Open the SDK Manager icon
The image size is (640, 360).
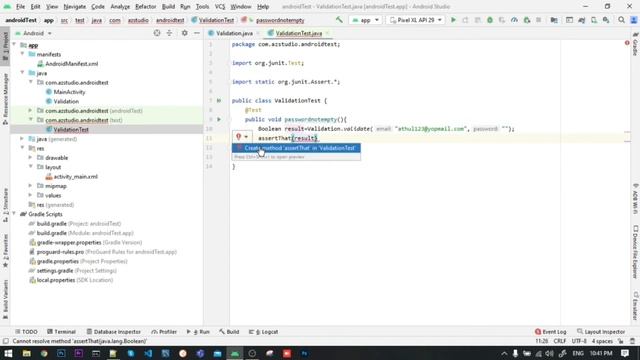tap(606, 20)
